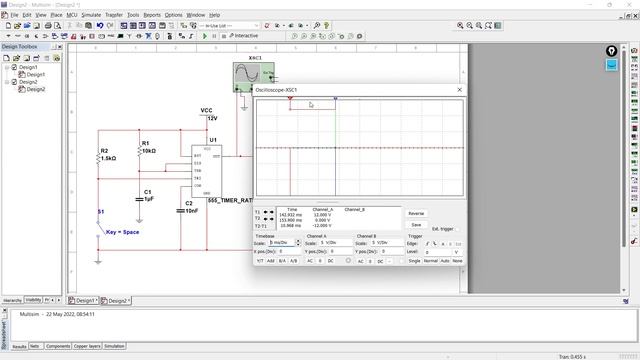This screenshot has height=360, width=640.
Task: Click the oscilloscope Save button
Action: [x=416, y=225]
